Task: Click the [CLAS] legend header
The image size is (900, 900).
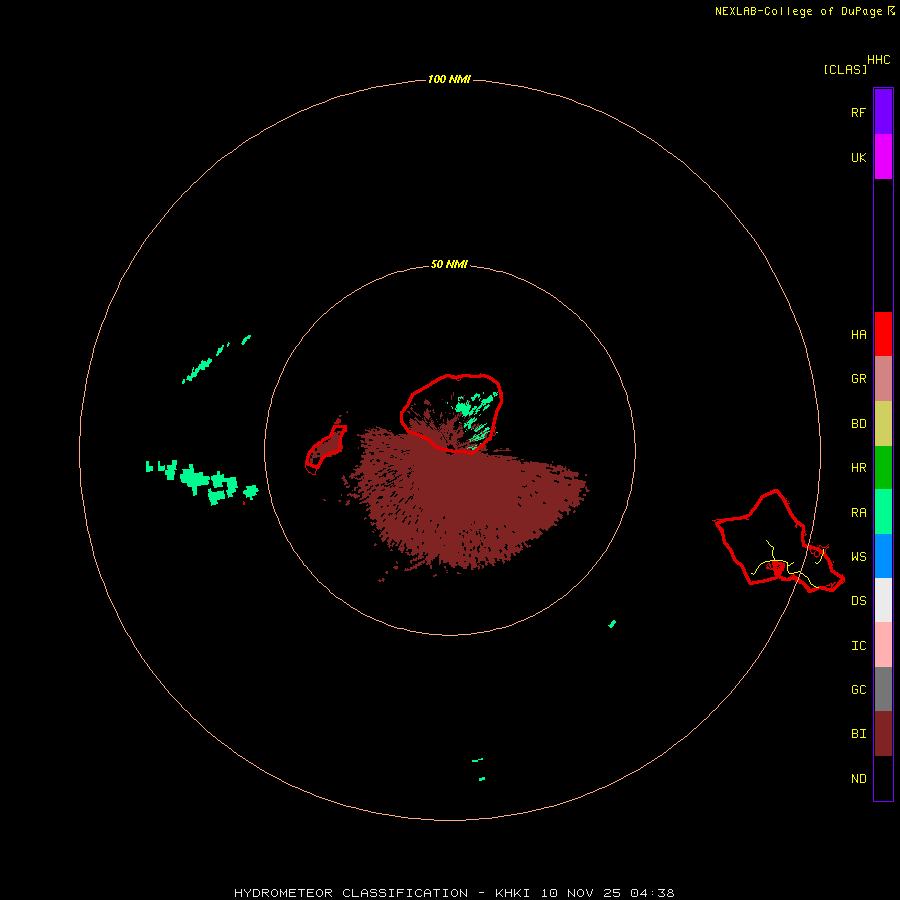Action: (844, 69)
